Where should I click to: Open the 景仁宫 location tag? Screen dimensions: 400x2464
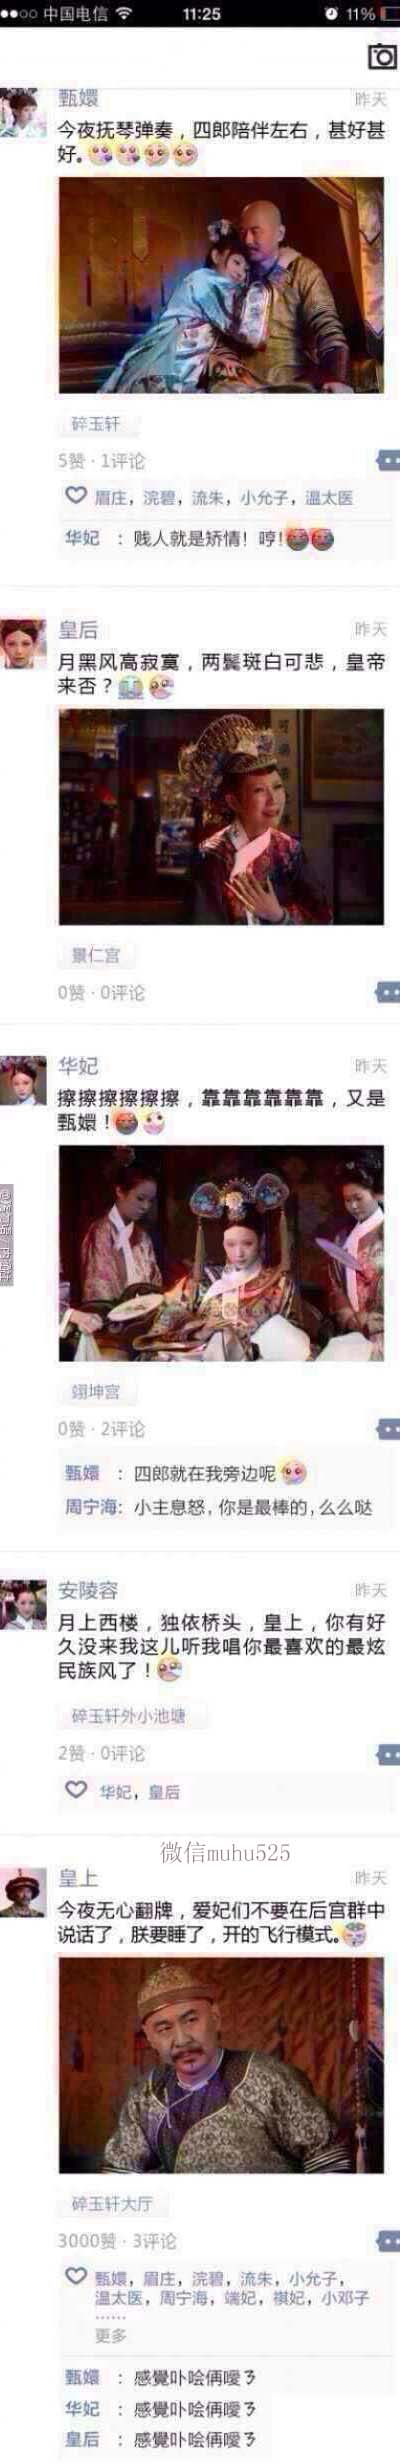point(96,956)
